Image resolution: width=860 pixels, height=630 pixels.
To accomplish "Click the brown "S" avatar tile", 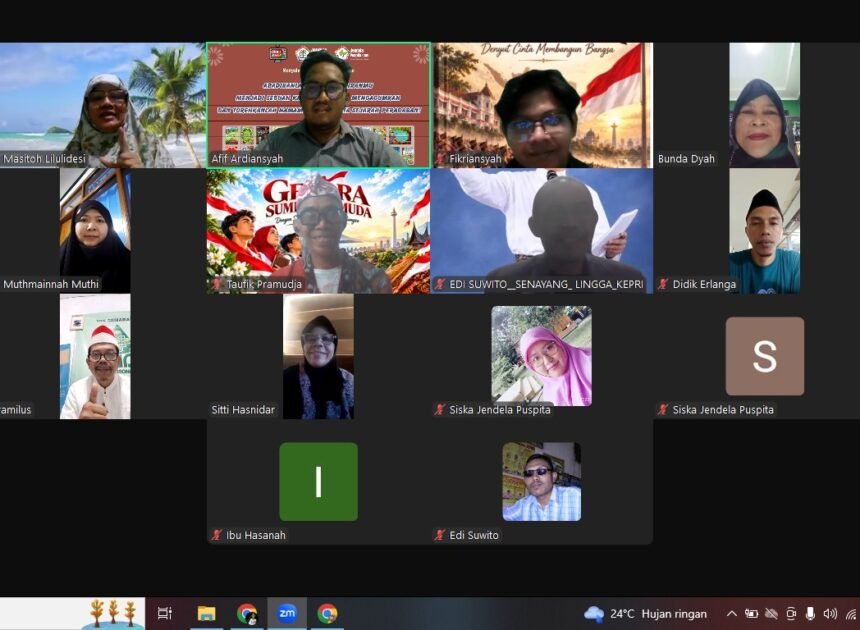I will tap(765, 356).
